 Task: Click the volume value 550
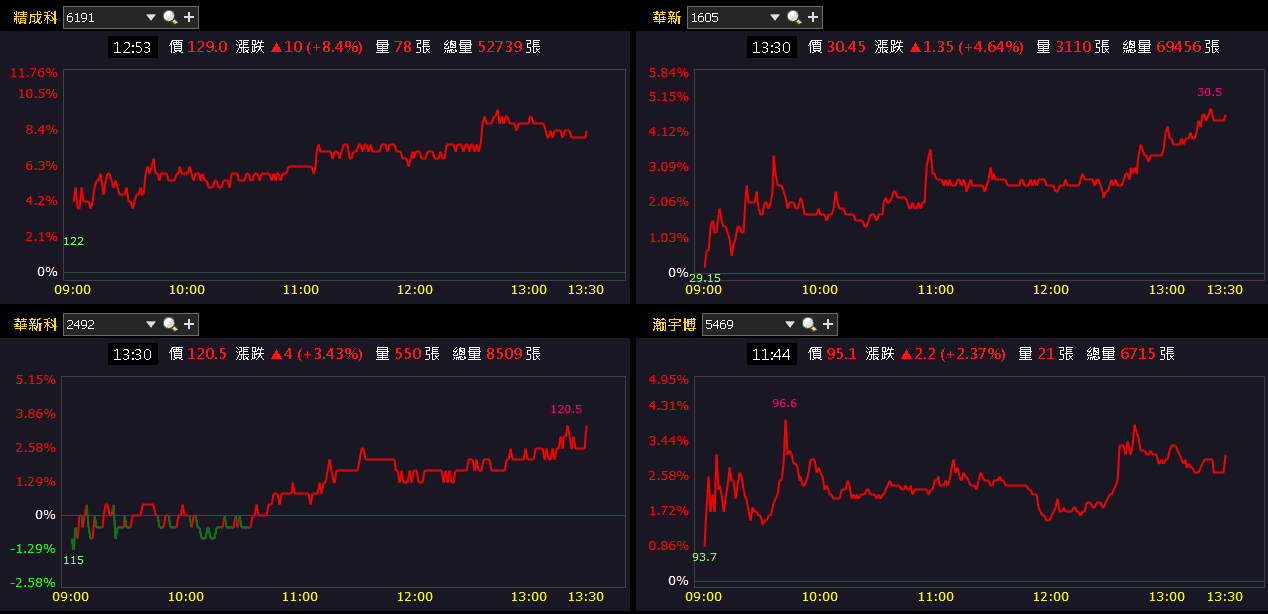[x=408, y=354]
